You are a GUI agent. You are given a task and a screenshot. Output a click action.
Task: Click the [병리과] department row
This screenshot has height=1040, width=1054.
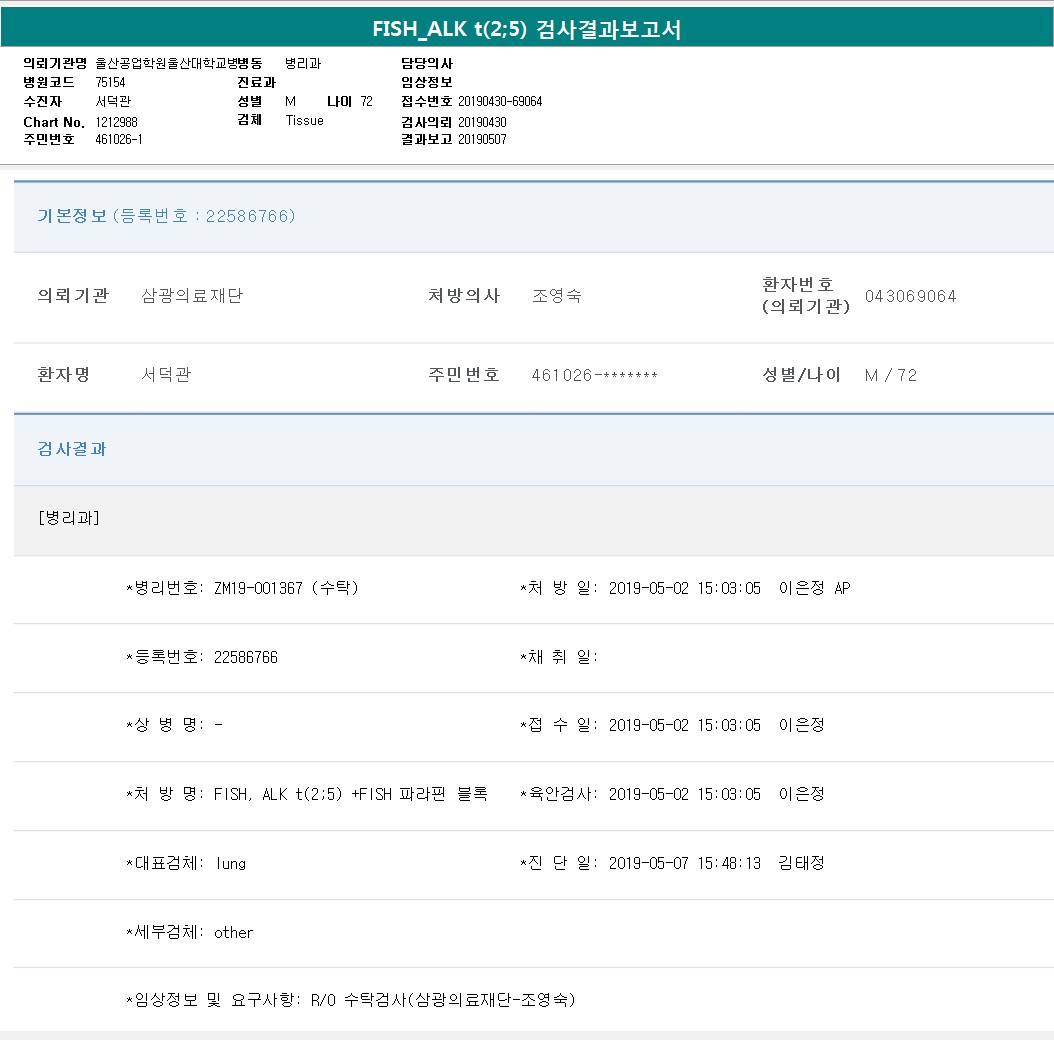(x=68, y=518)
